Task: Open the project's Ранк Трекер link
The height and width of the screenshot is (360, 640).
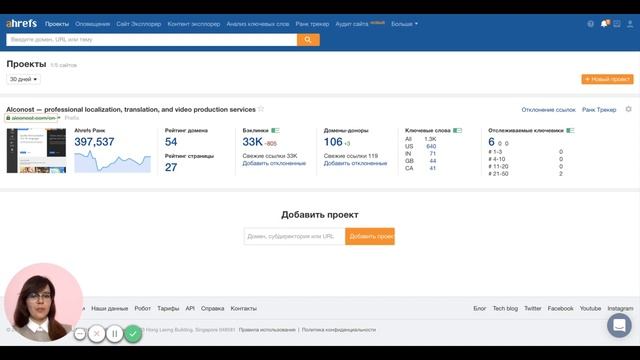Action: coord(599,109)
